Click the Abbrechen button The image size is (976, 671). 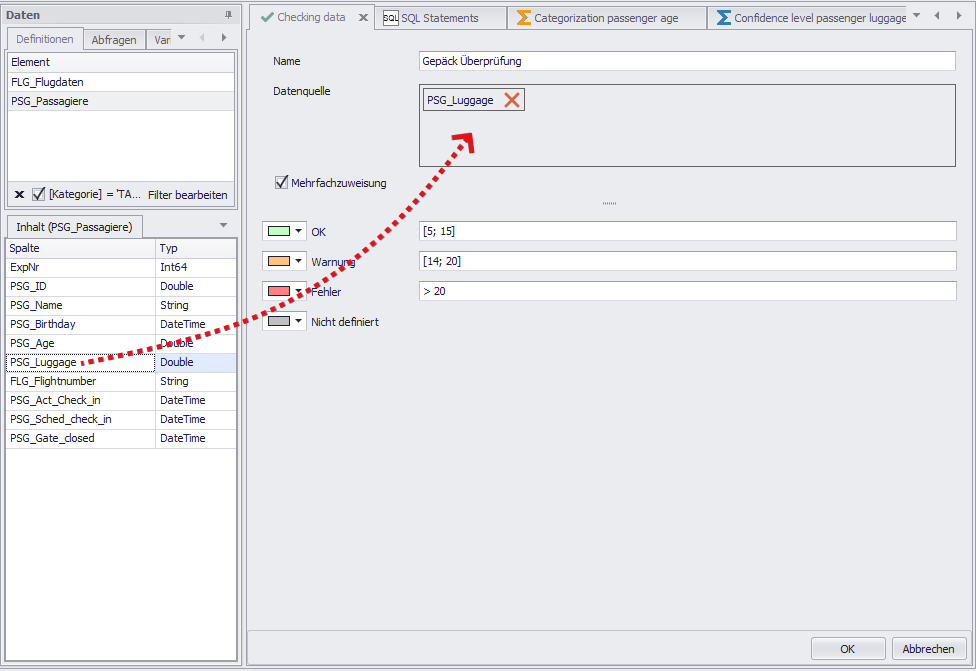(x=929, y=649)
